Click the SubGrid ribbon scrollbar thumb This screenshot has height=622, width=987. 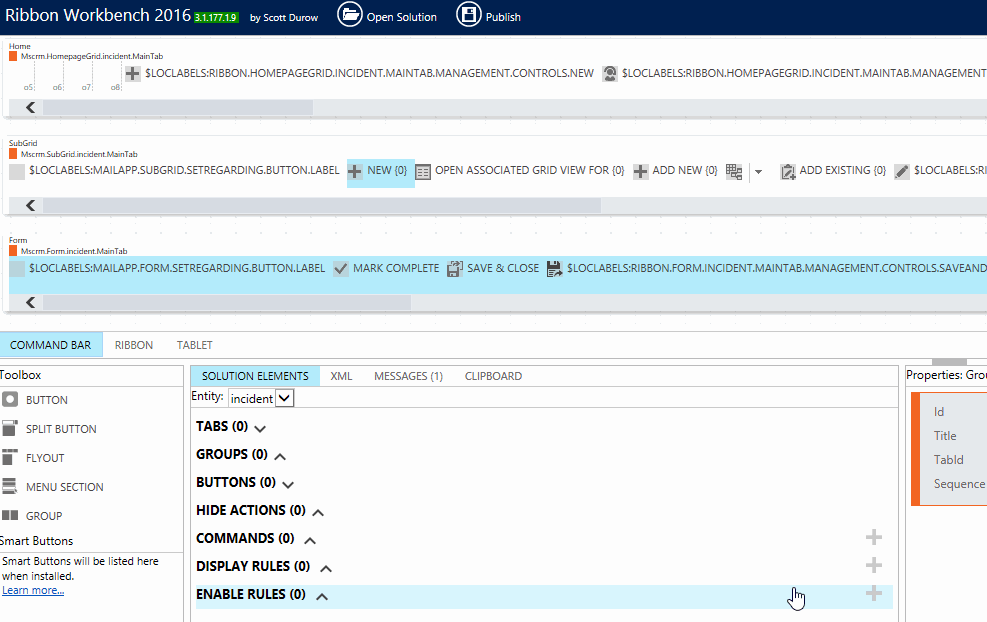pos(322,205)
